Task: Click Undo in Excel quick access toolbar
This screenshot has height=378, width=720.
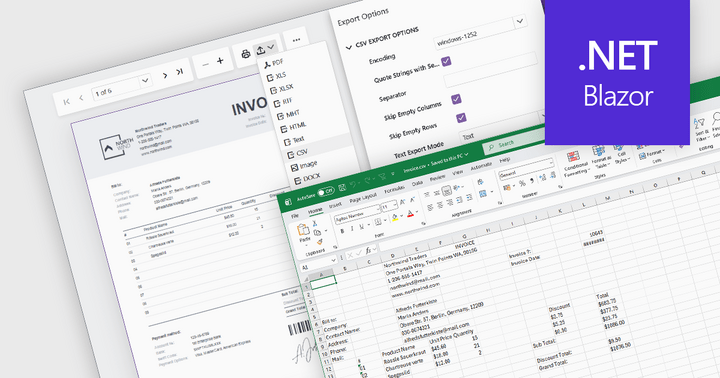Action: [x=353, y=185]
